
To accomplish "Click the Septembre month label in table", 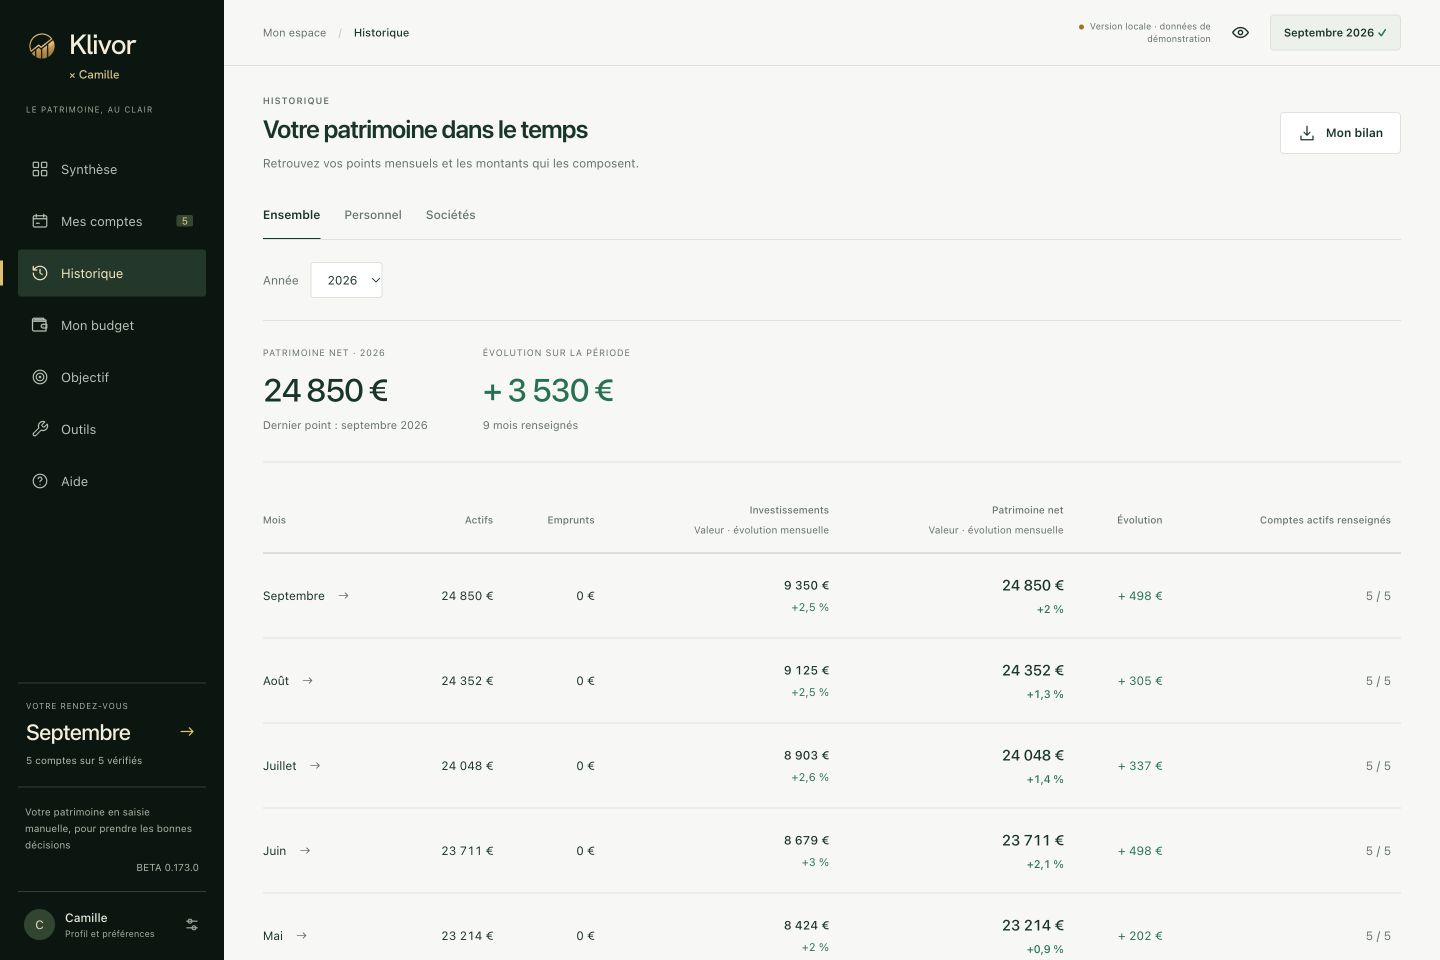I will (x=294, y=596).
